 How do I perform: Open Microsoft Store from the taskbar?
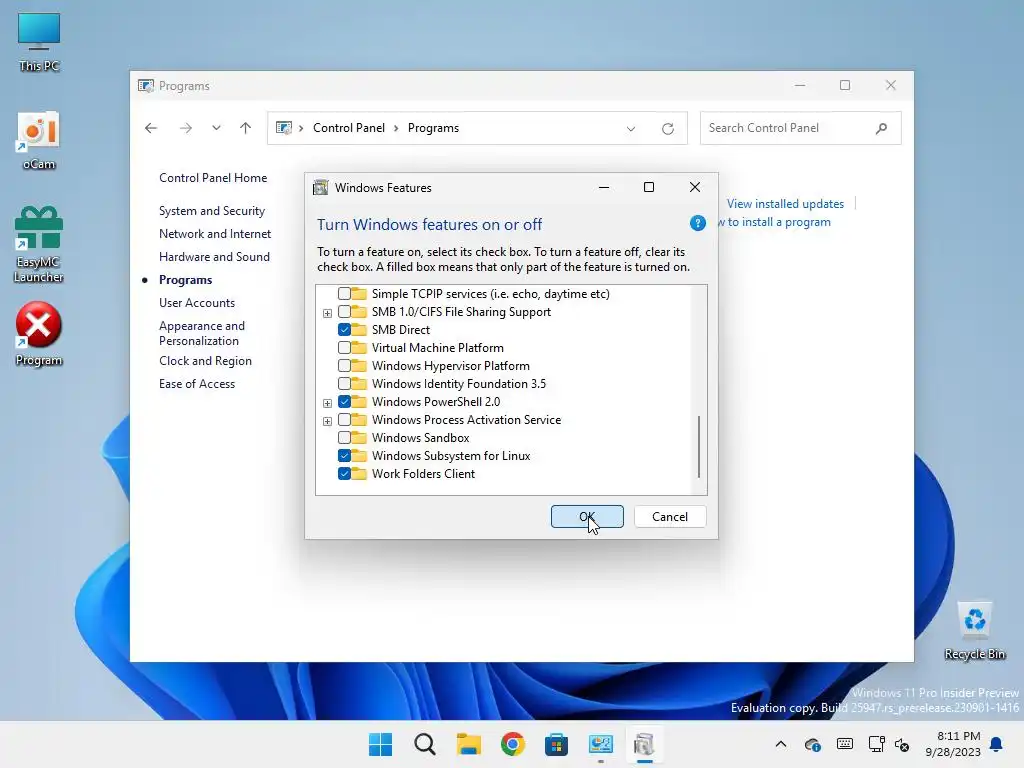coord(556,744)
